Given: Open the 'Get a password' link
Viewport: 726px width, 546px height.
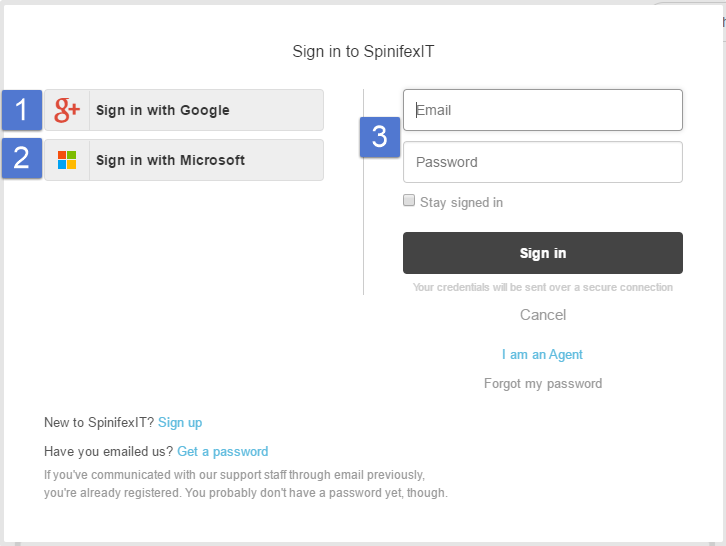Looking at the screenshot, I should tap(222, 451).
